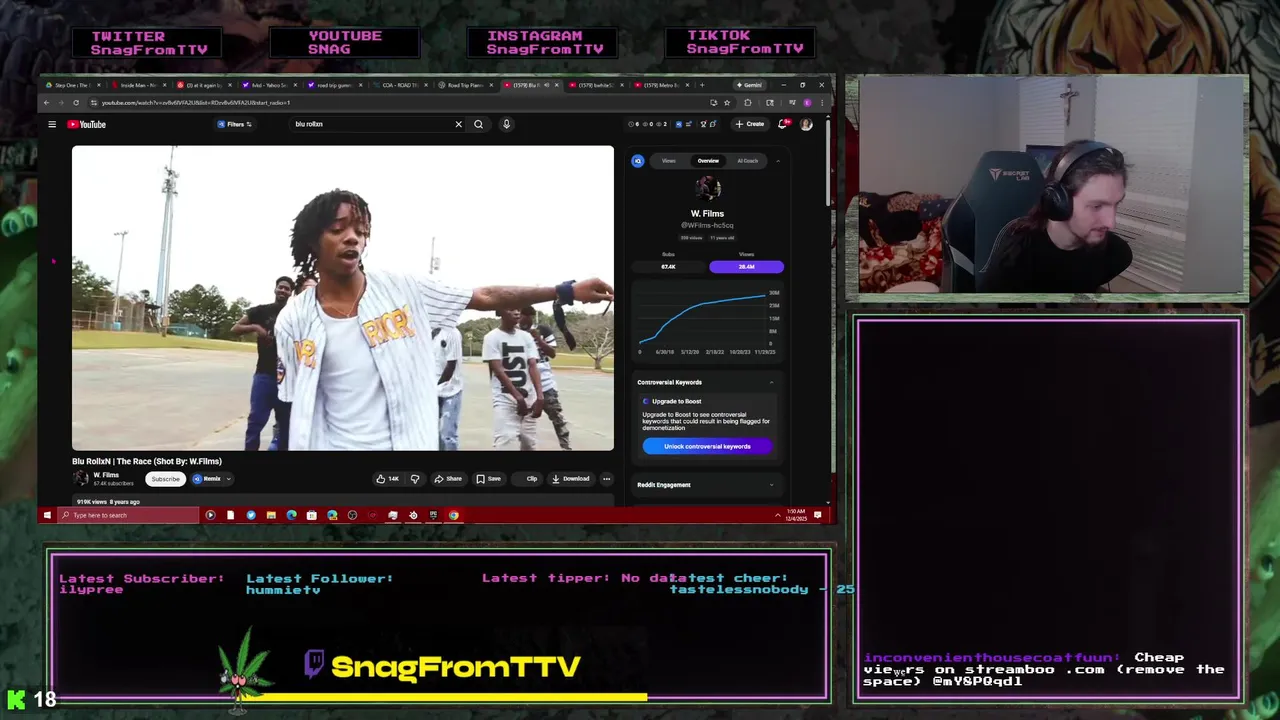Bookmark this page with star icon

tap(727, 102)
